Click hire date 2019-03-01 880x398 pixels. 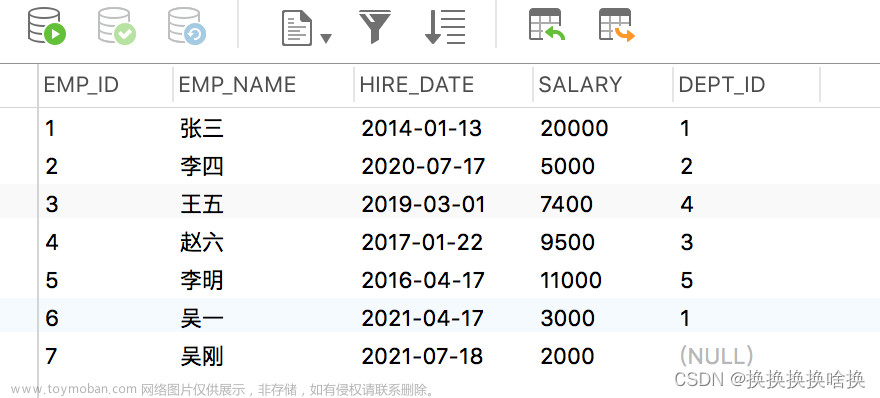(423, 204)
